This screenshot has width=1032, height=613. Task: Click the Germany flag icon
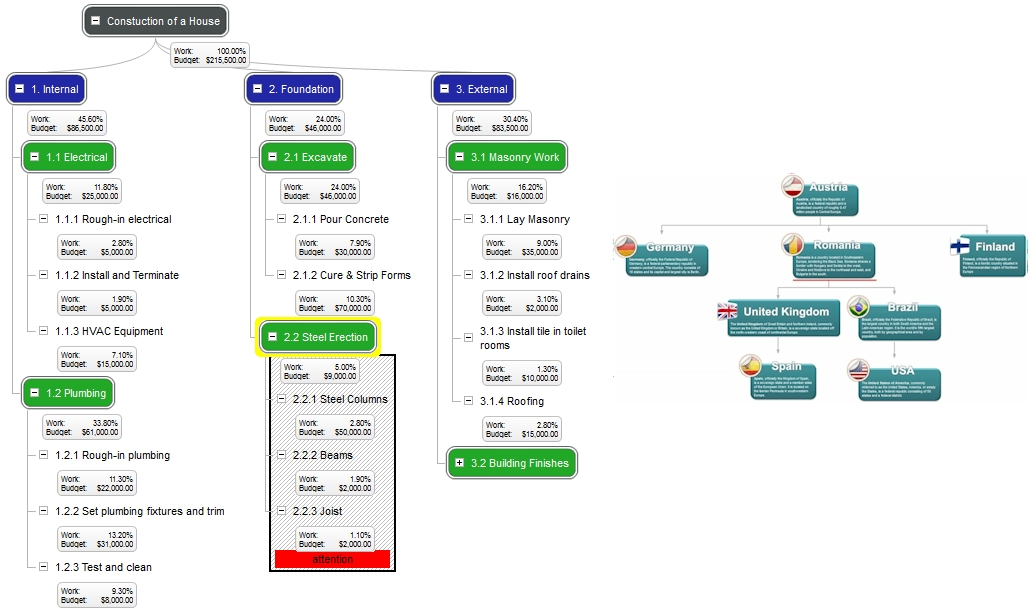[x=626, y=246]
